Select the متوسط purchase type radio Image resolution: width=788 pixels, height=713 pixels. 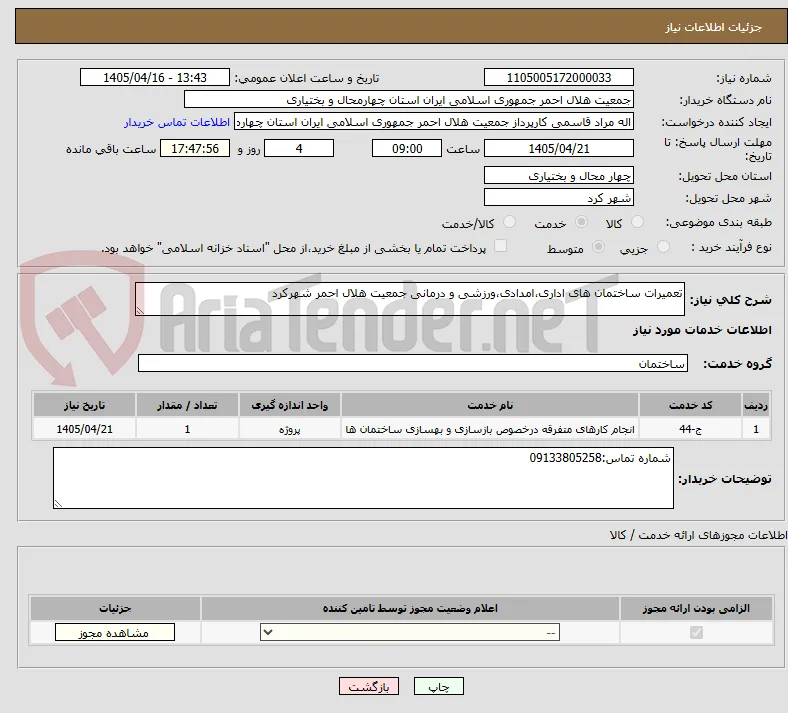tap(598, 246)
